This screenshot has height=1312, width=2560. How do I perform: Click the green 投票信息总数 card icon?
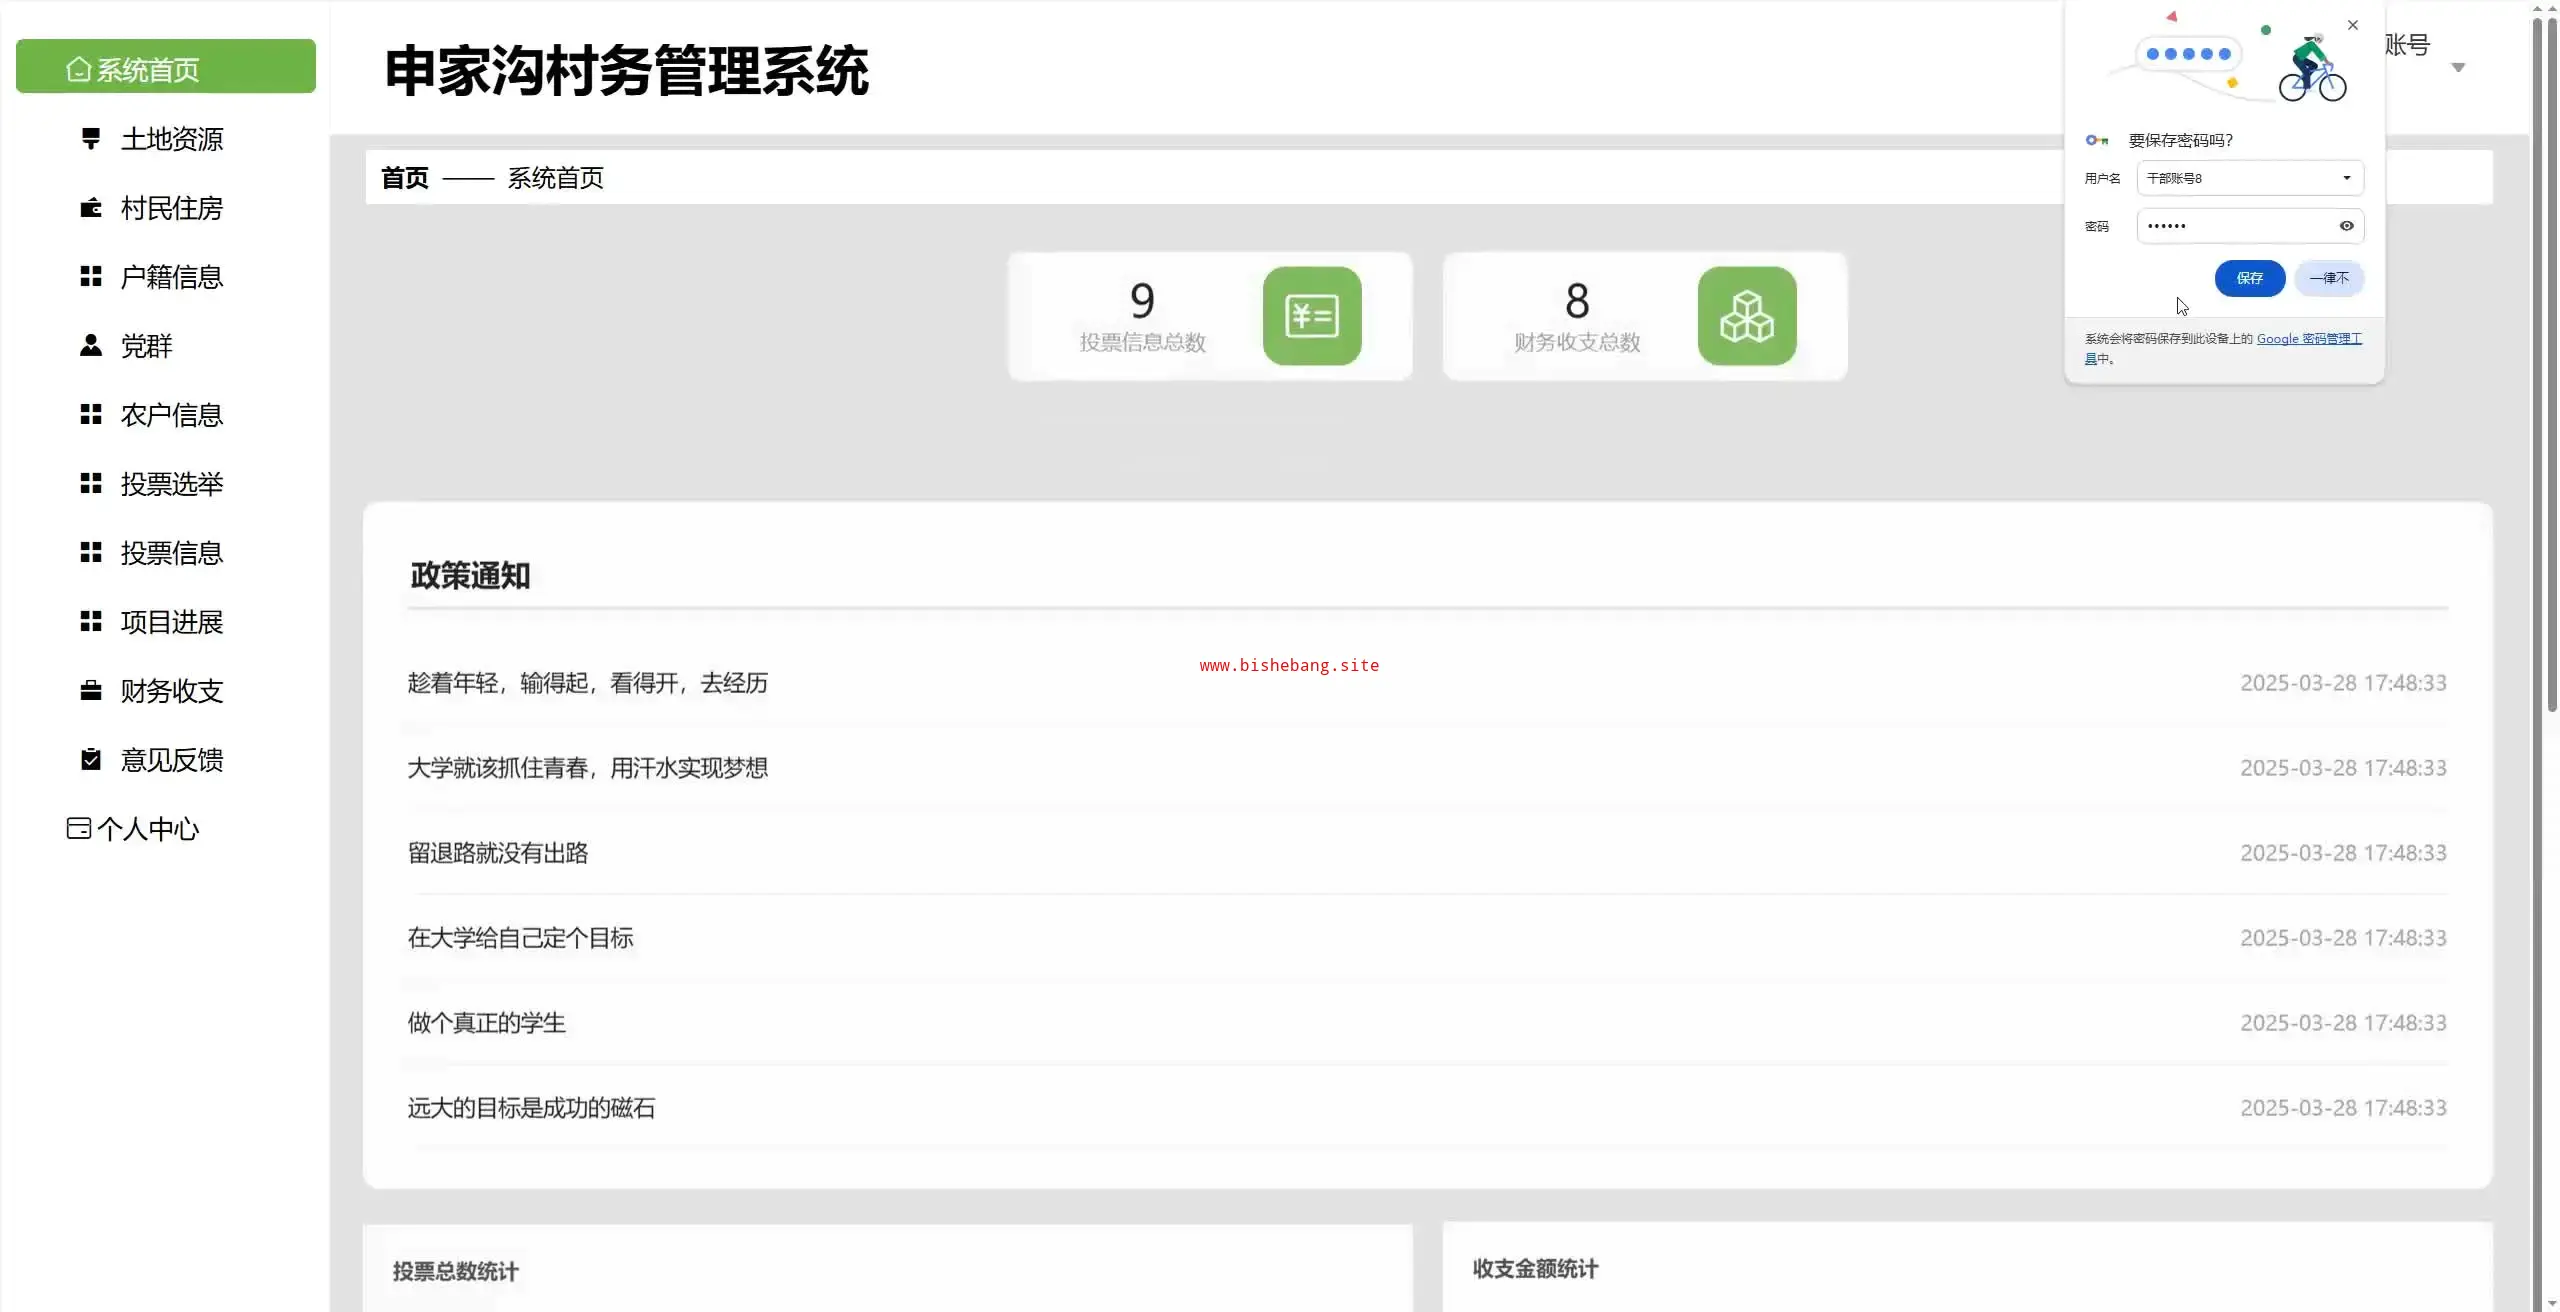[1311, 316]
